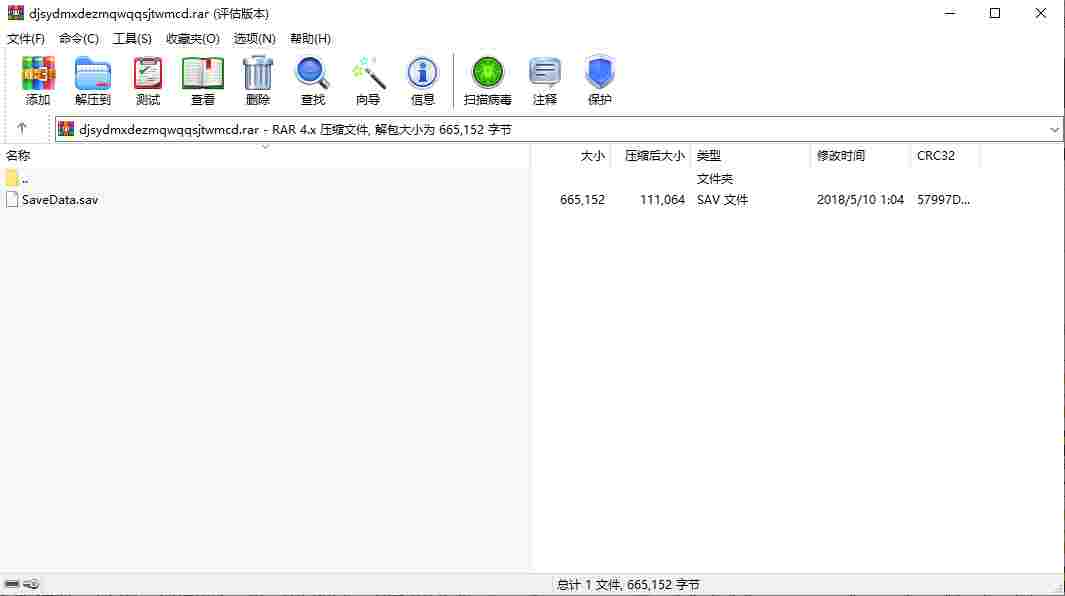
Task: Go up one level with arrow icon
Action: tap(22, 128)
